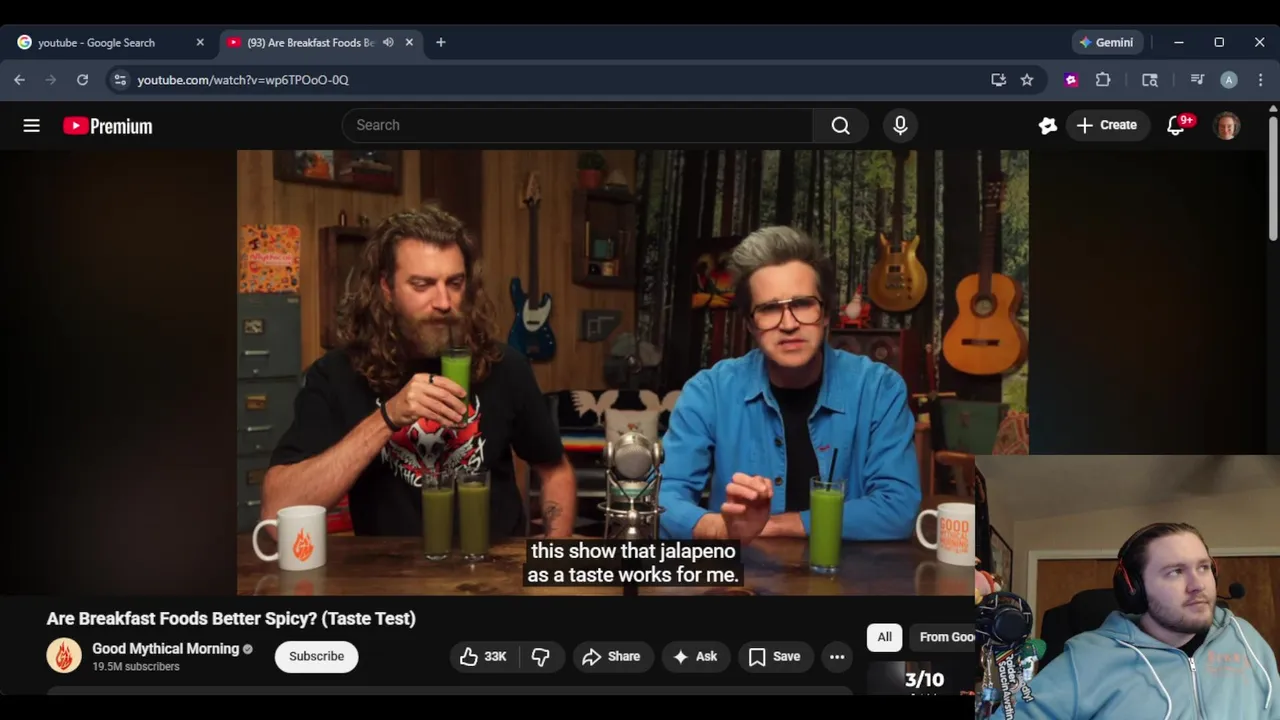Share the video
Image resolution: width=1280 pixels, height=720 pixels.
611,656
